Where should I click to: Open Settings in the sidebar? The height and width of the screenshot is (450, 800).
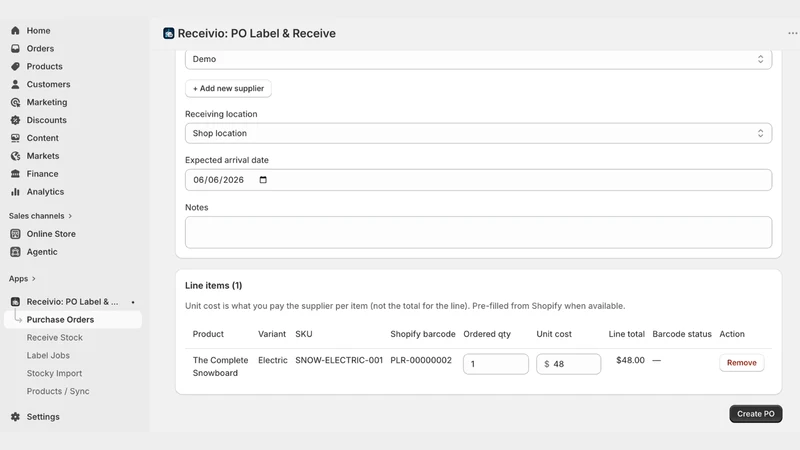coord(43,417)
